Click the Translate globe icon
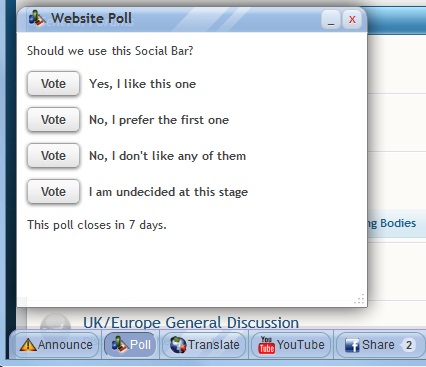 178,345
